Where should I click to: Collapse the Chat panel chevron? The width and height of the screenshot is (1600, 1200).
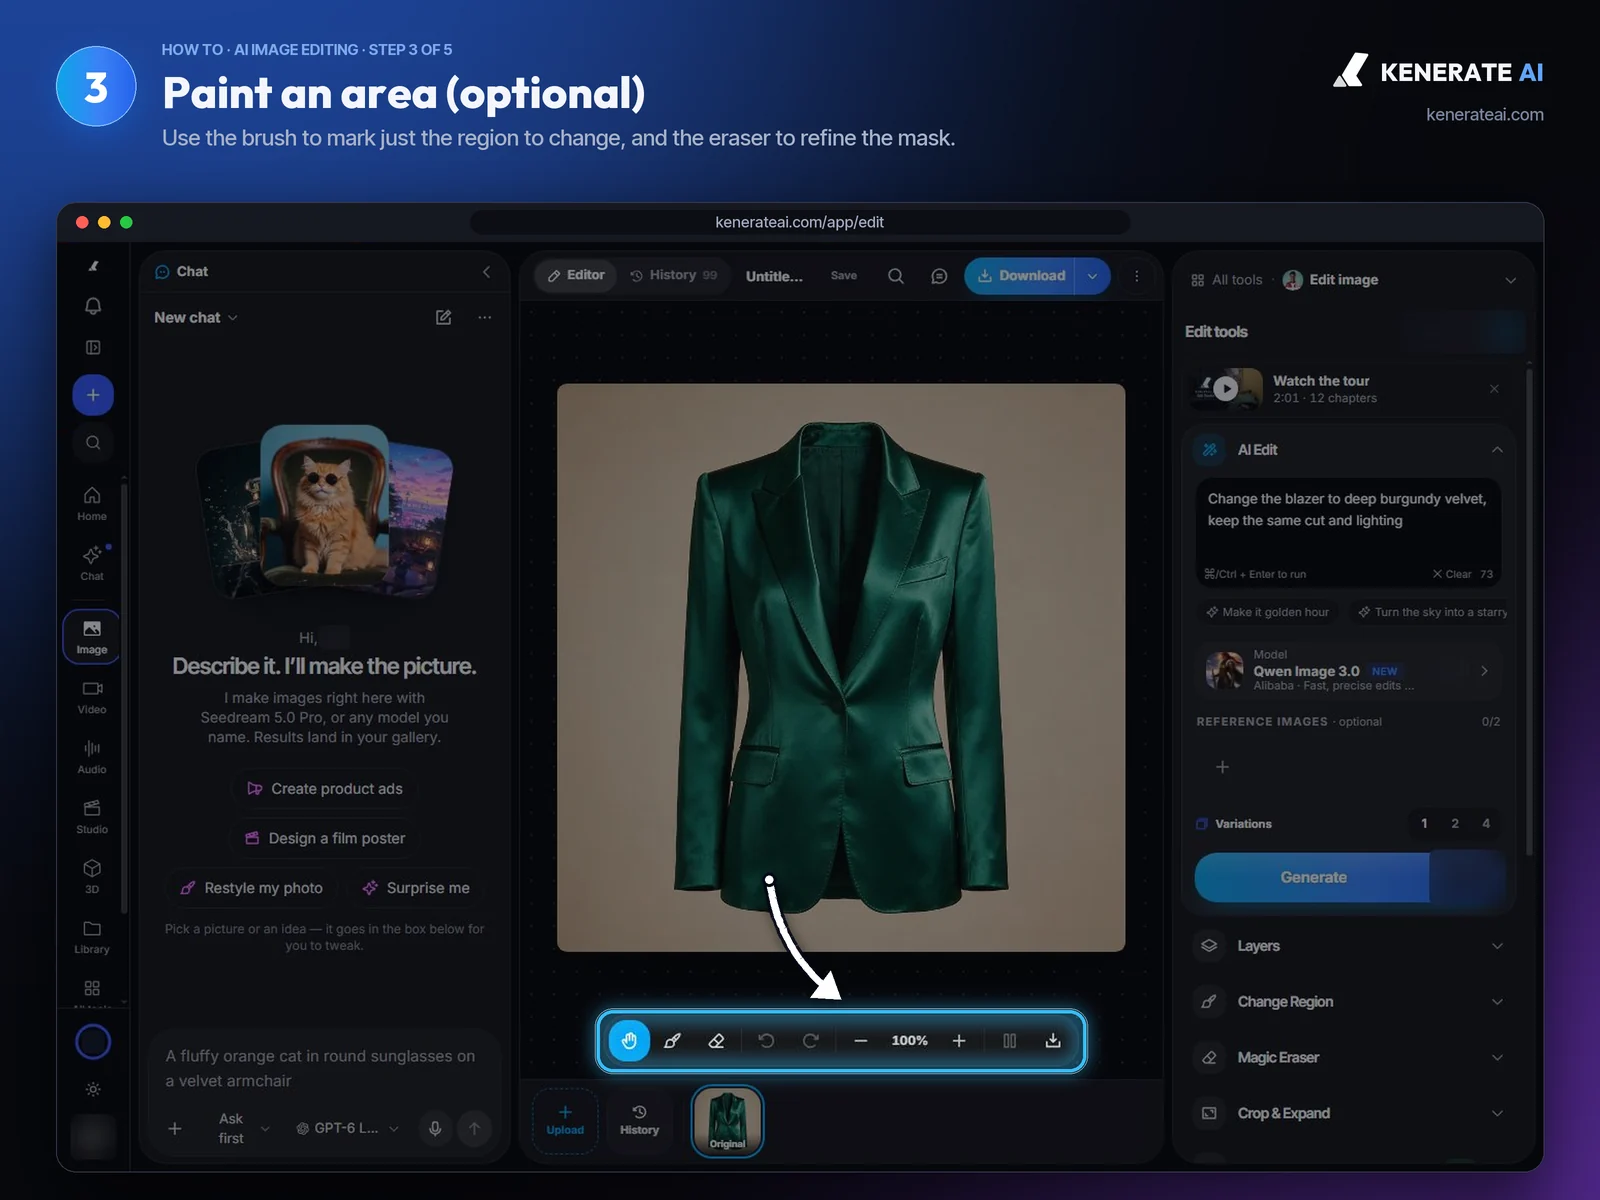coord(486,272)
